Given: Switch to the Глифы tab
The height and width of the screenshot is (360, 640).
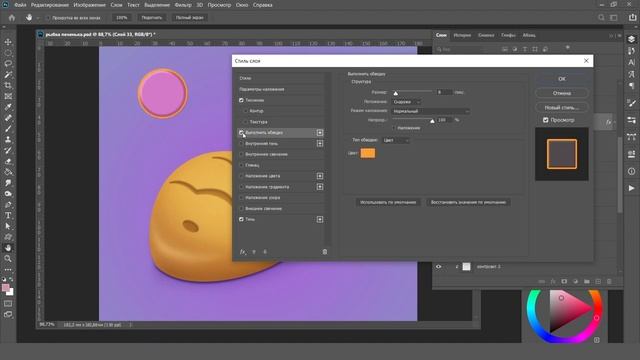Looking at the screenshot, I should point(508,36).
